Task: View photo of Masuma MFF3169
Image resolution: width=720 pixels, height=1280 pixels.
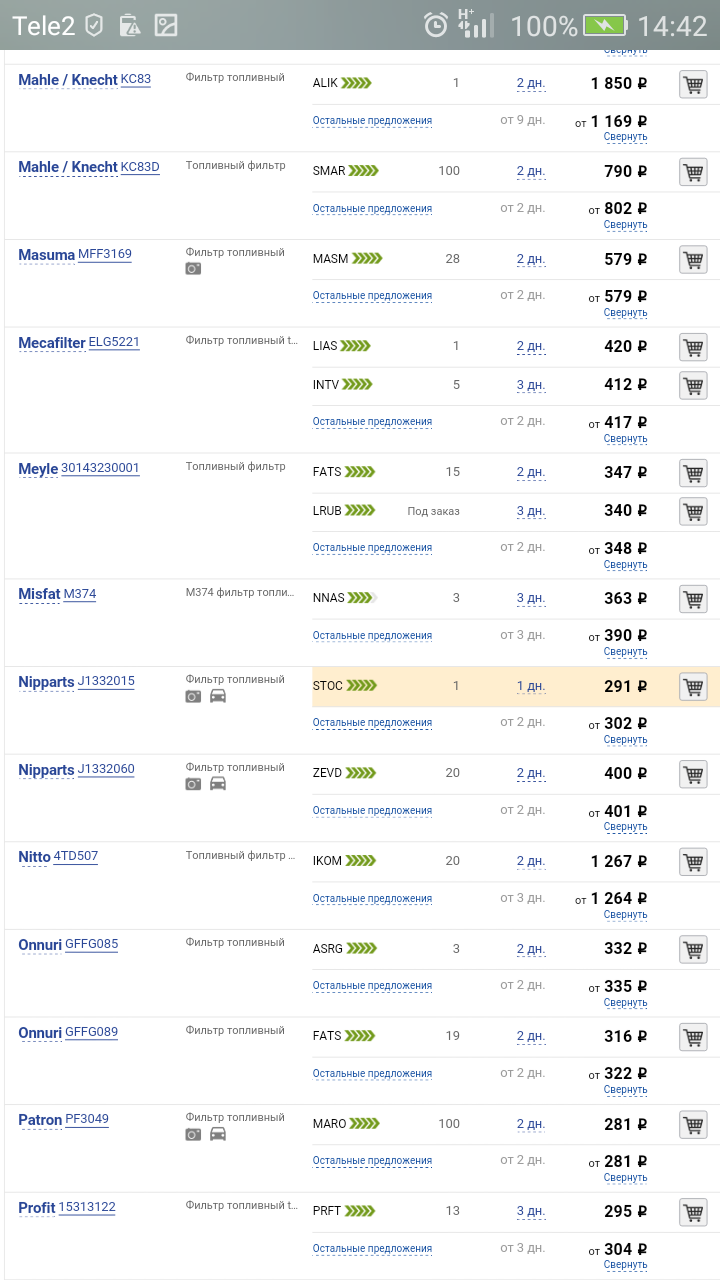Action: click(193, 269)
